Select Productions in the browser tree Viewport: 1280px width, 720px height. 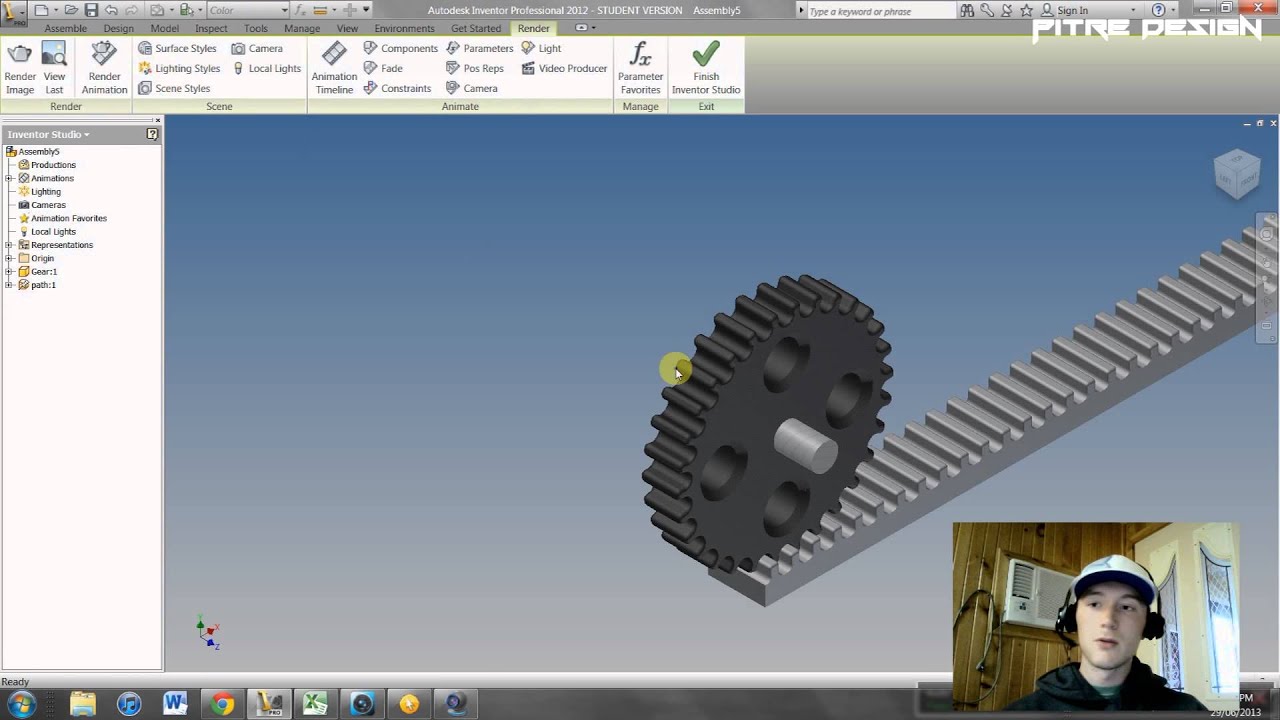[x=53, y=165]
